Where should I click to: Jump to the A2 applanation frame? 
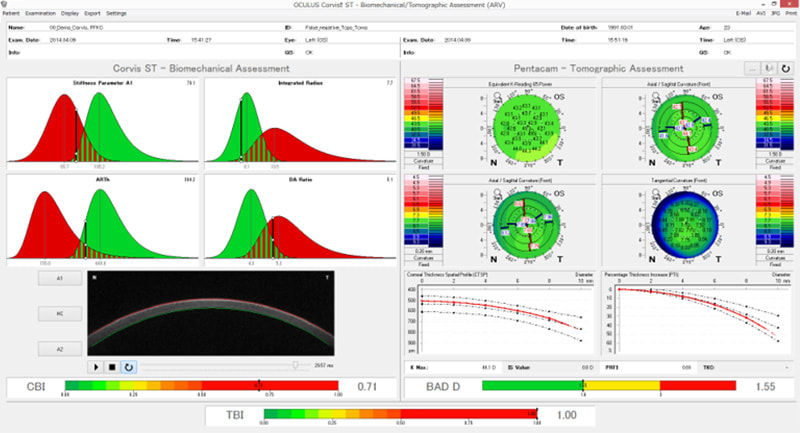coord(60,349)
